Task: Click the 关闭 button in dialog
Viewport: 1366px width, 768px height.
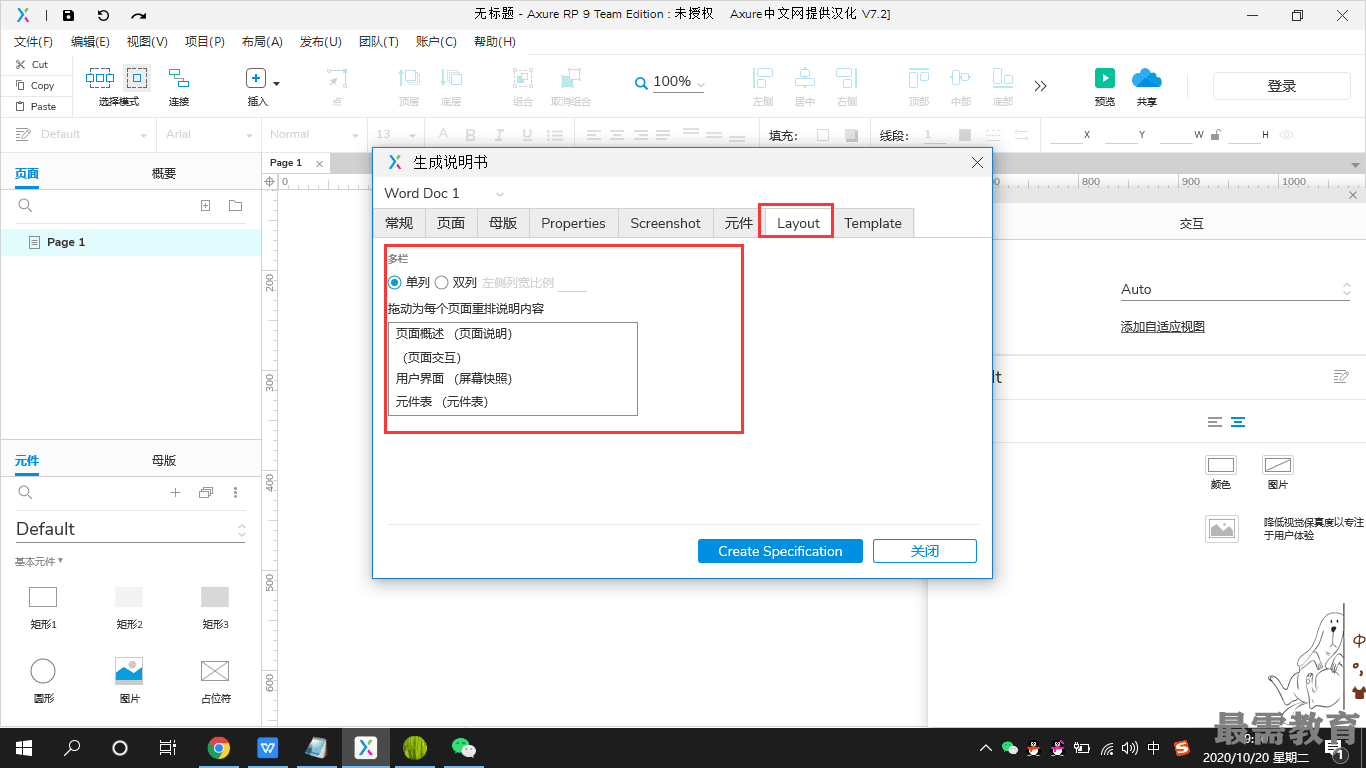Action: point(925,551)
